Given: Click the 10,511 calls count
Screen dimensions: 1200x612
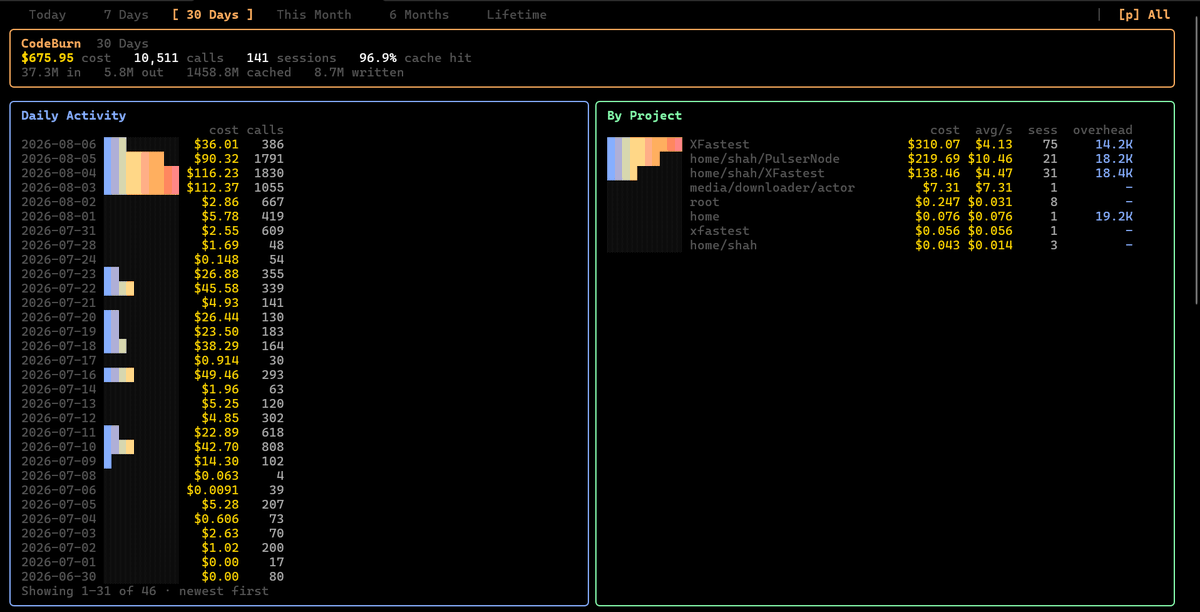Looking at the screenshot, I should (178, 58).
